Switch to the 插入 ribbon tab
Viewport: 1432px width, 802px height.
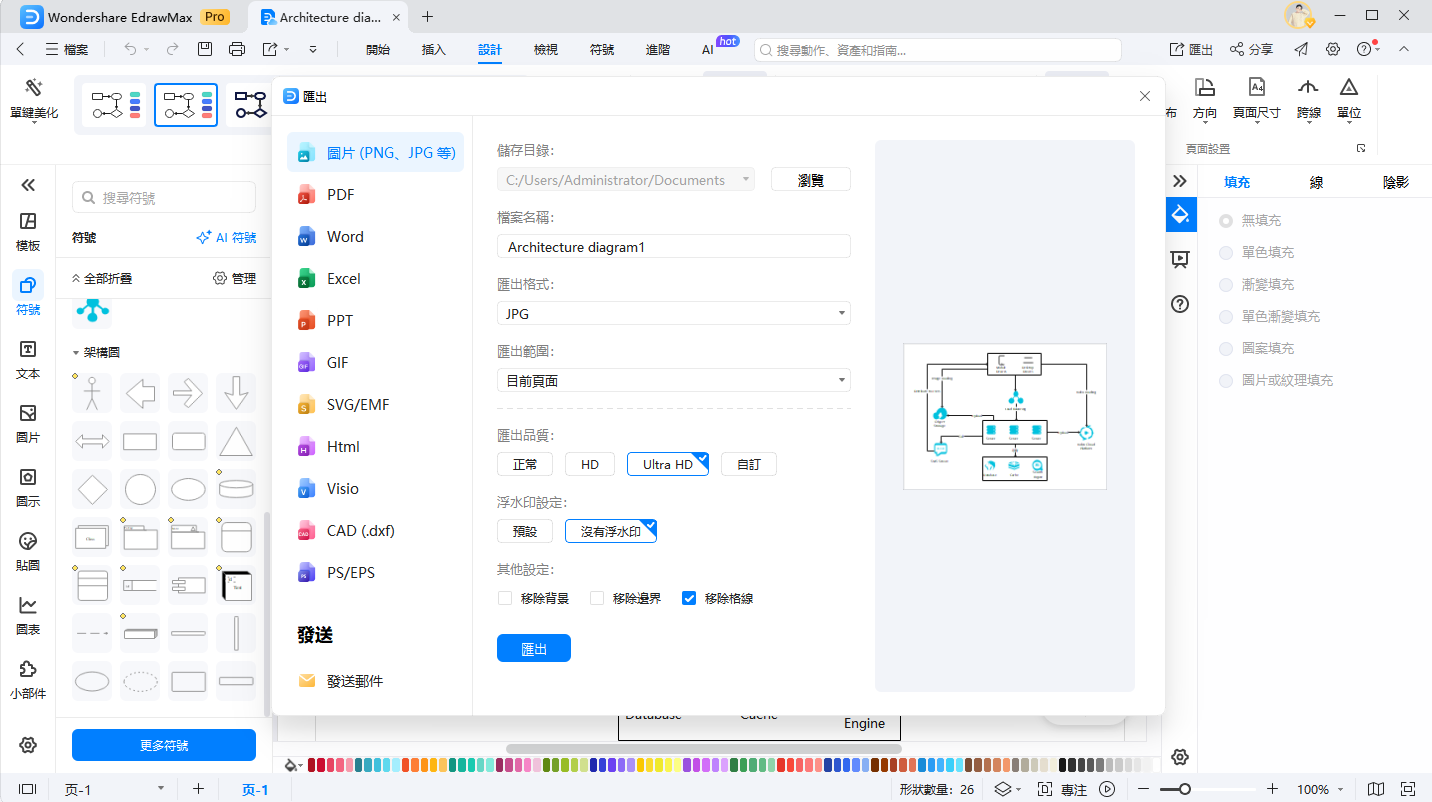tap(434, 49)
